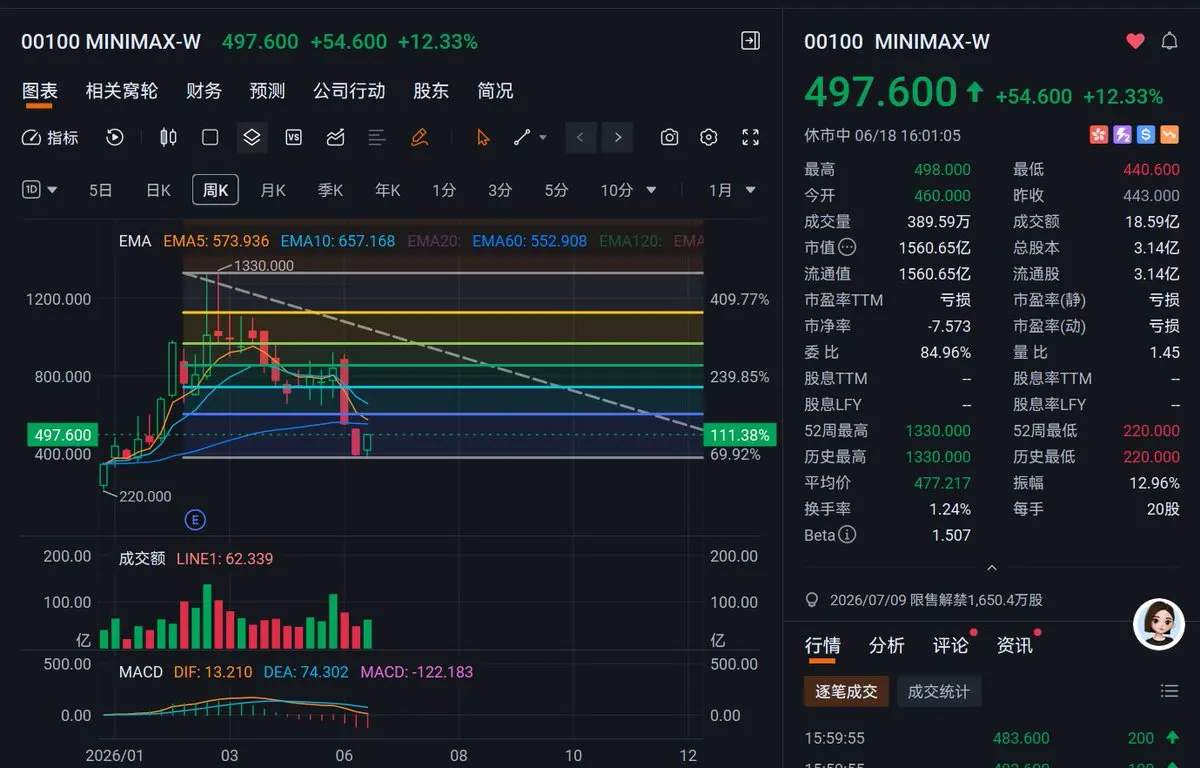This screenshot has height=768, width=1200.
Task: Open chart settings gear icon
Action: click(709, 138)
